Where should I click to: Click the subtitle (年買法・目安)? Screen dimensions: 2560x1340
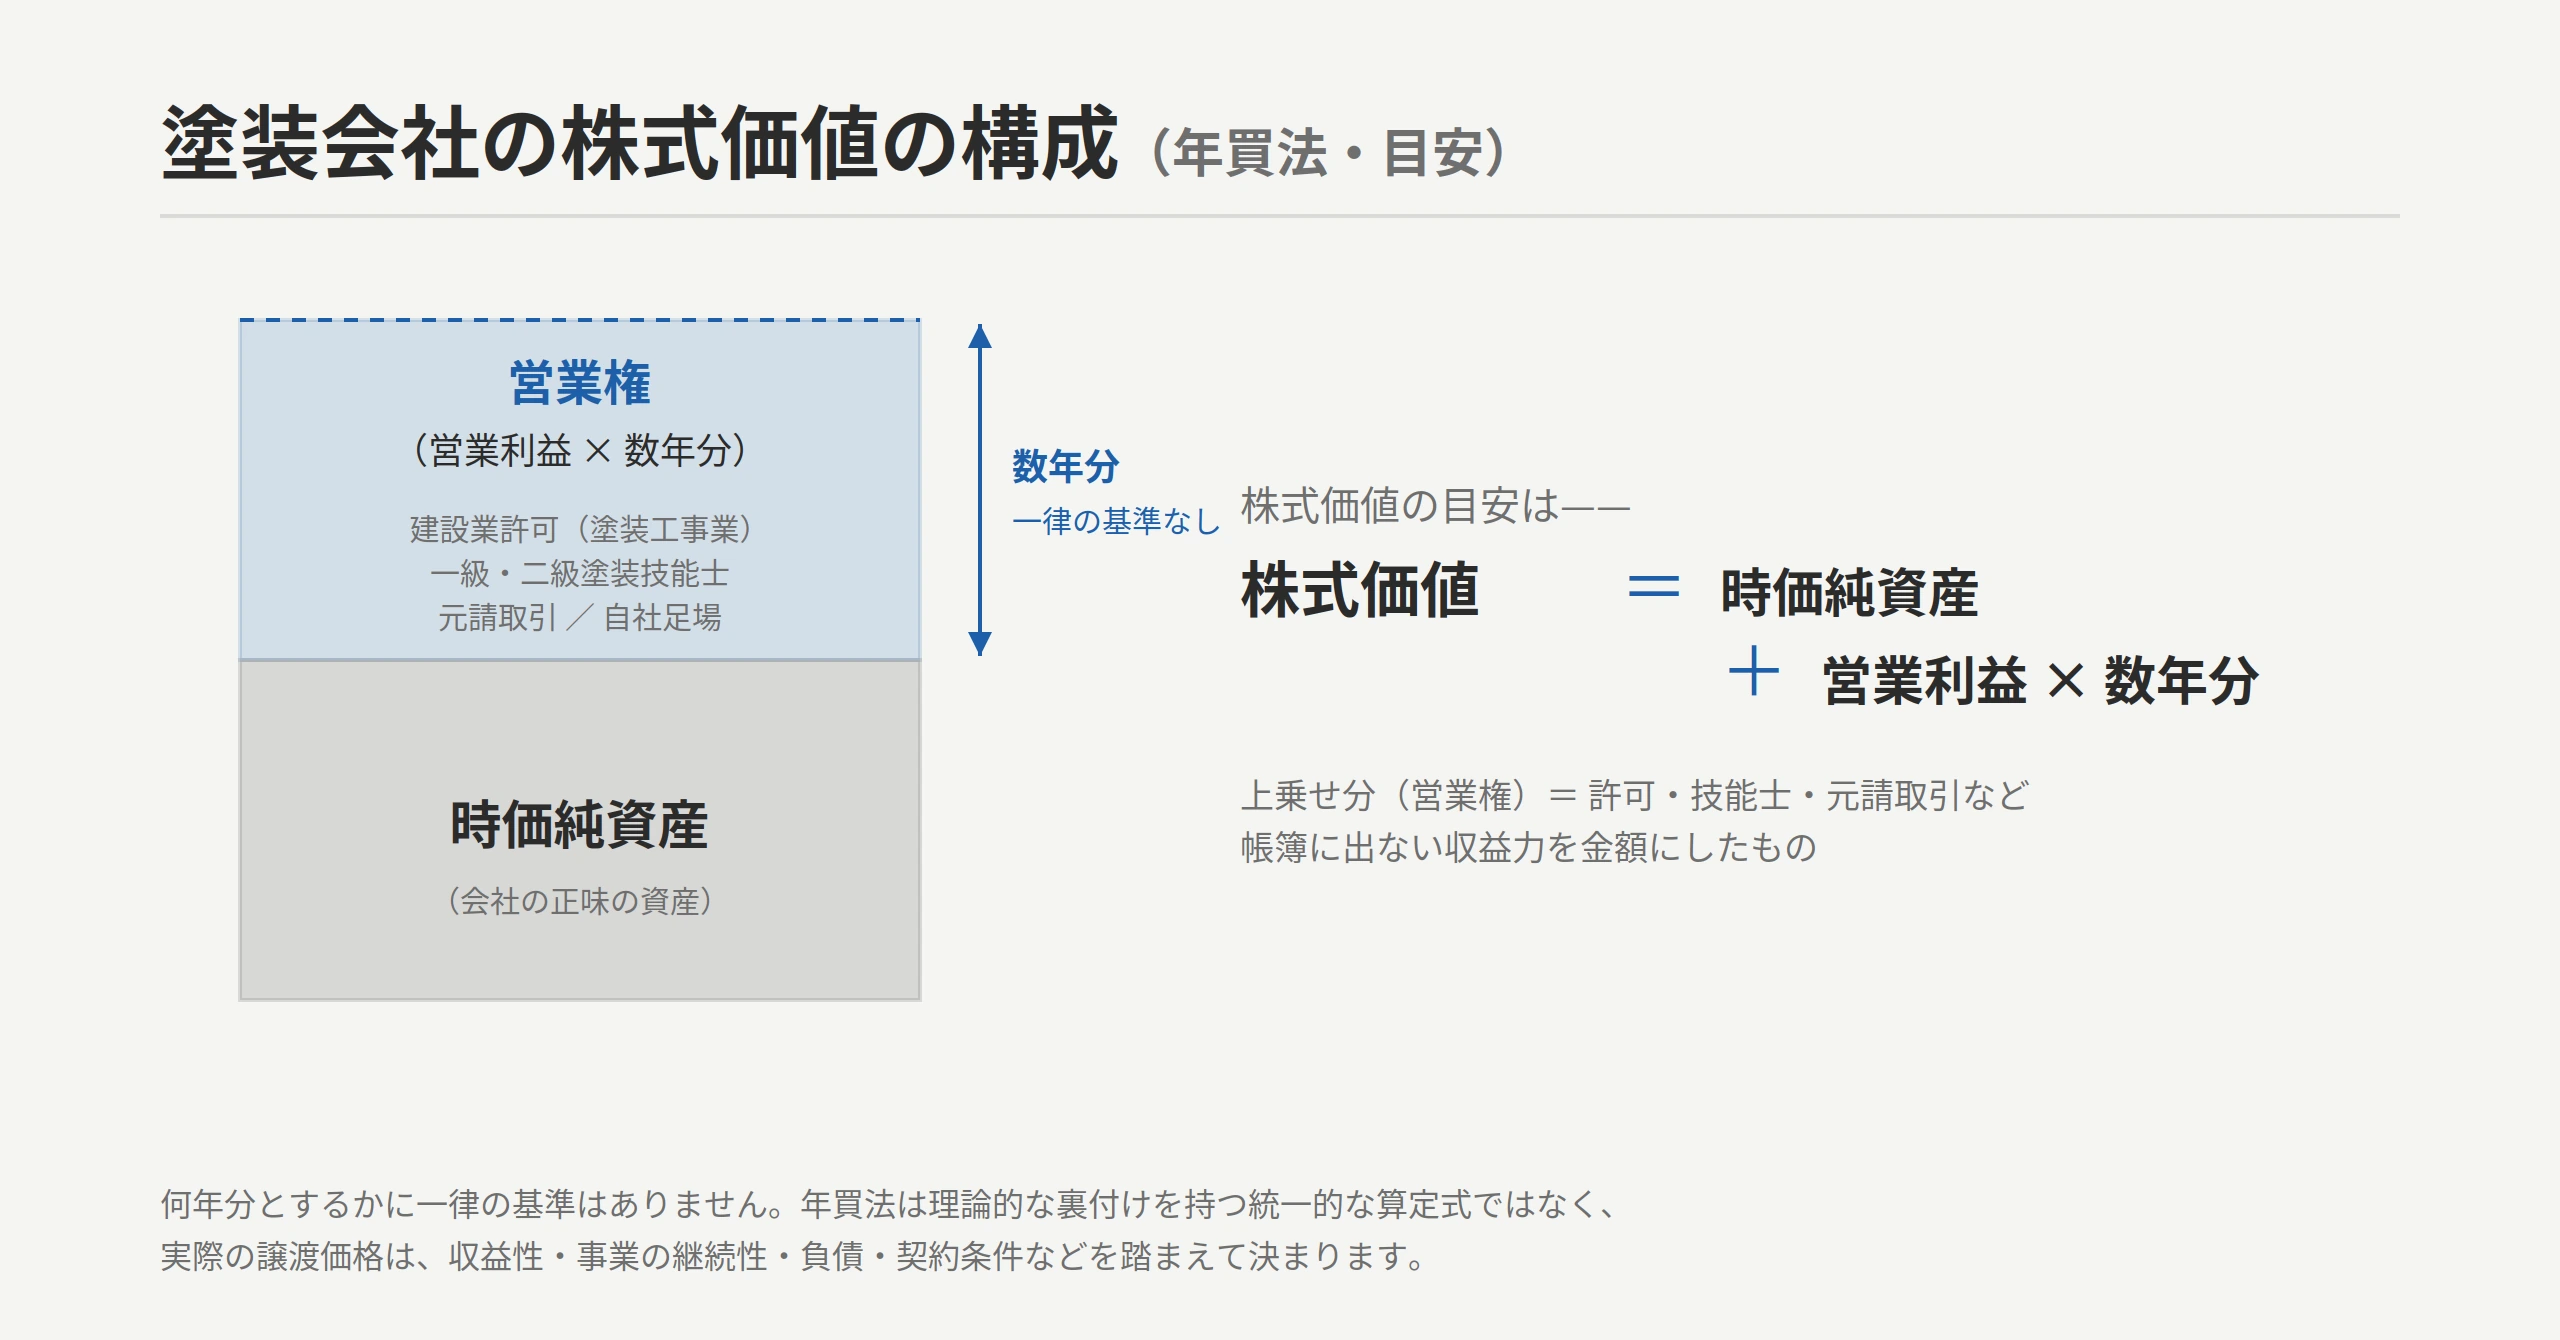[1329, 153]
